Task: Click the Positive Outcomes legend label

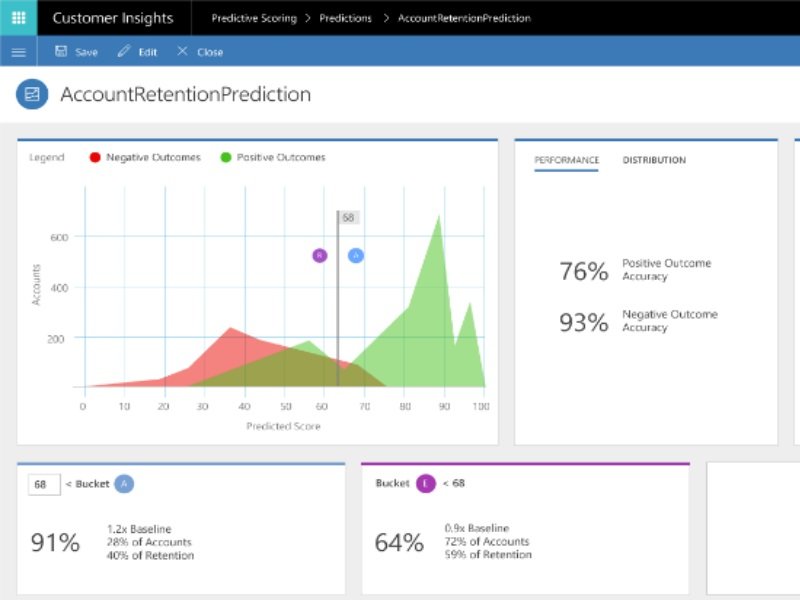Action: (x=281, y=157)
